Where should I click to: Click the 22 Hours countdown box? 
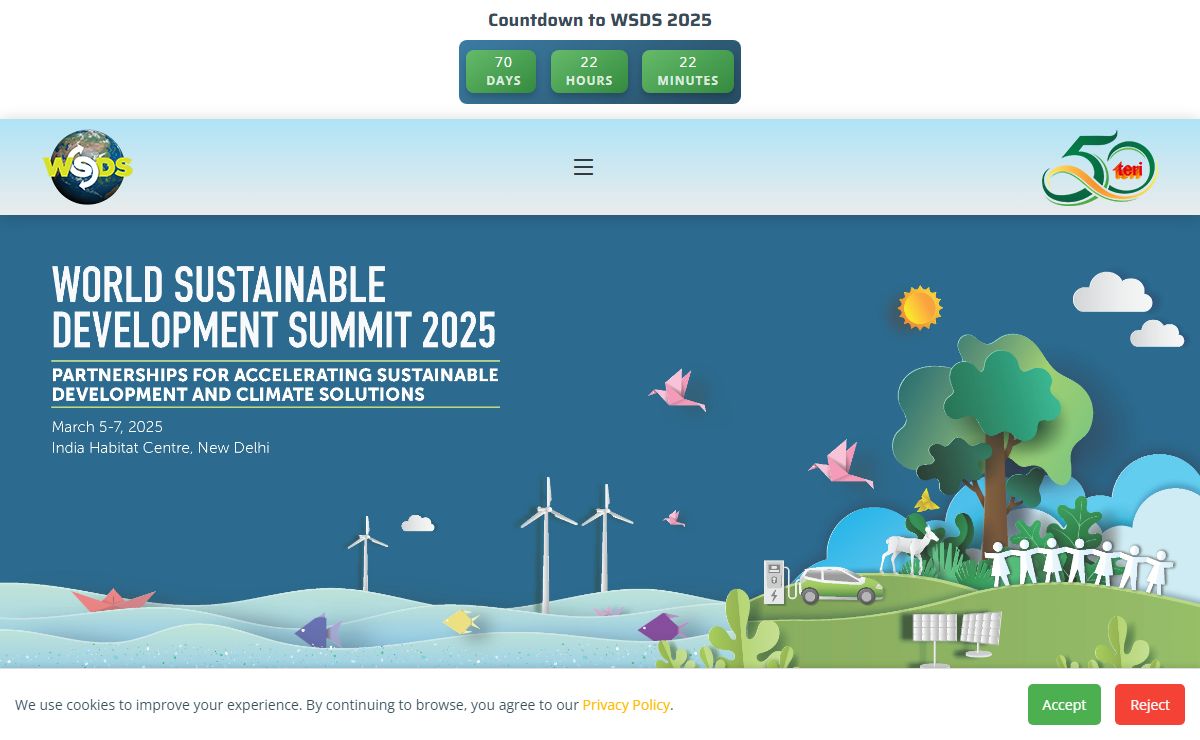pyautogui.click(x=589, y=71)
